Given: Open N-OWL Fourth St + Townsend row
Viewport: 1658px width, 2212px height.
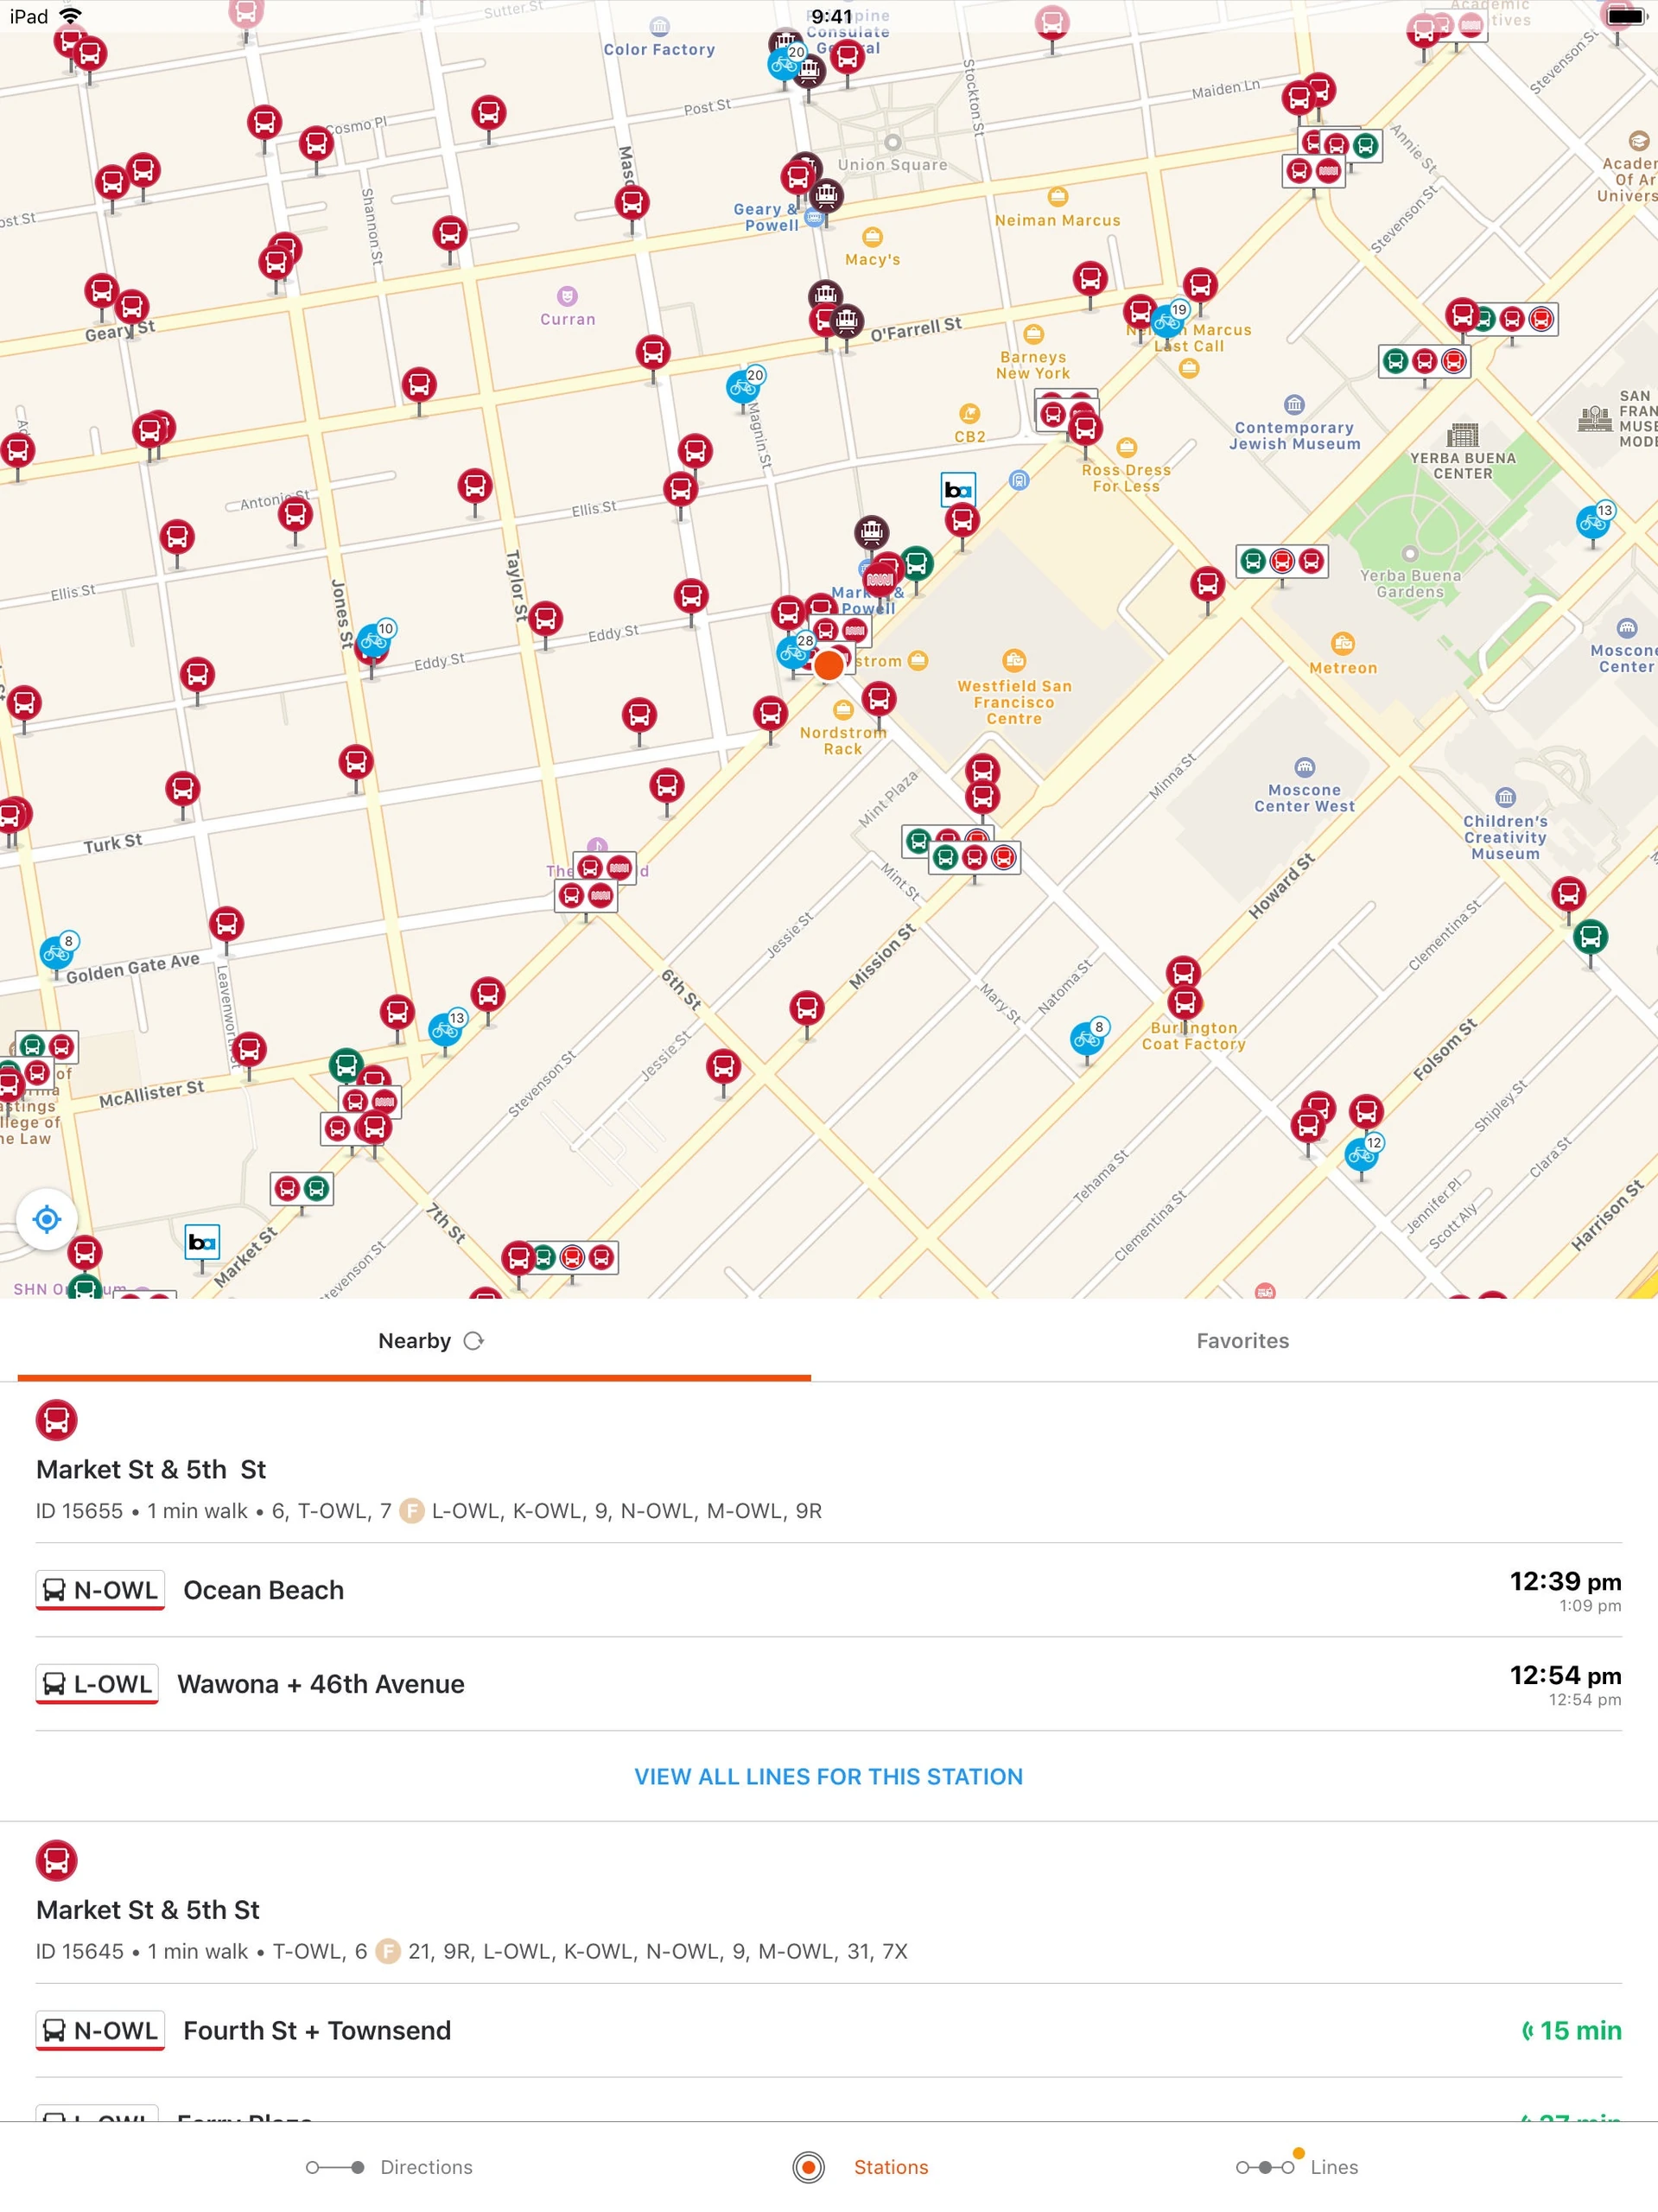Looking at the screenshot, I should [828, 2030].
